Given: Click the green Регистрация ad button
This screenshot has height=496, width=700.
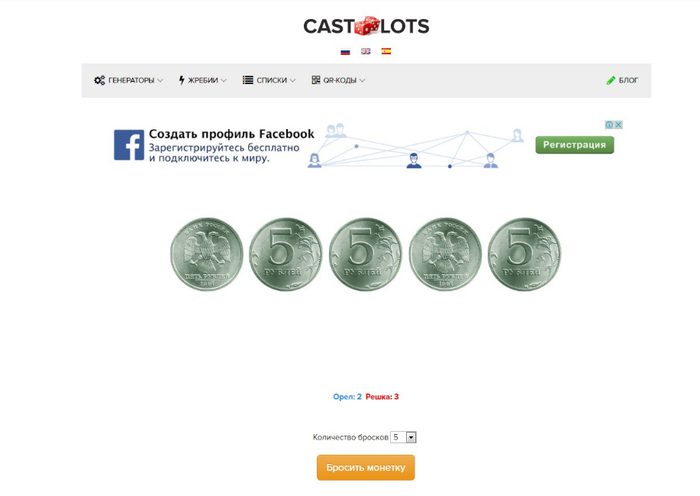Looking at the screenshot, I should pos(574,145).
